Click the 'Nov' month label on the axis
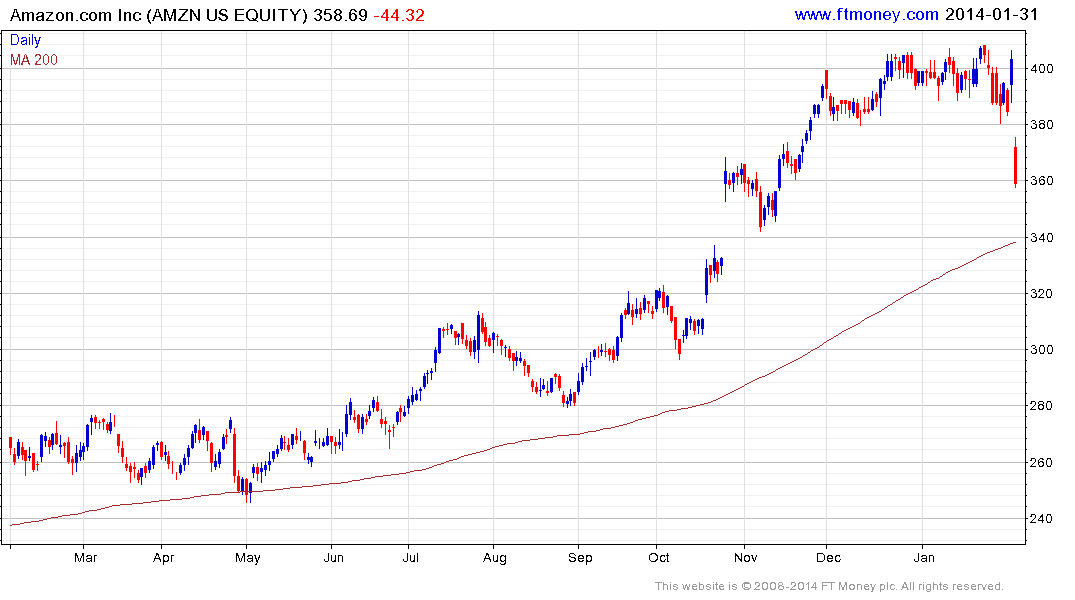This screenshot has height=600, width=1075. click(x=745, y=557)
